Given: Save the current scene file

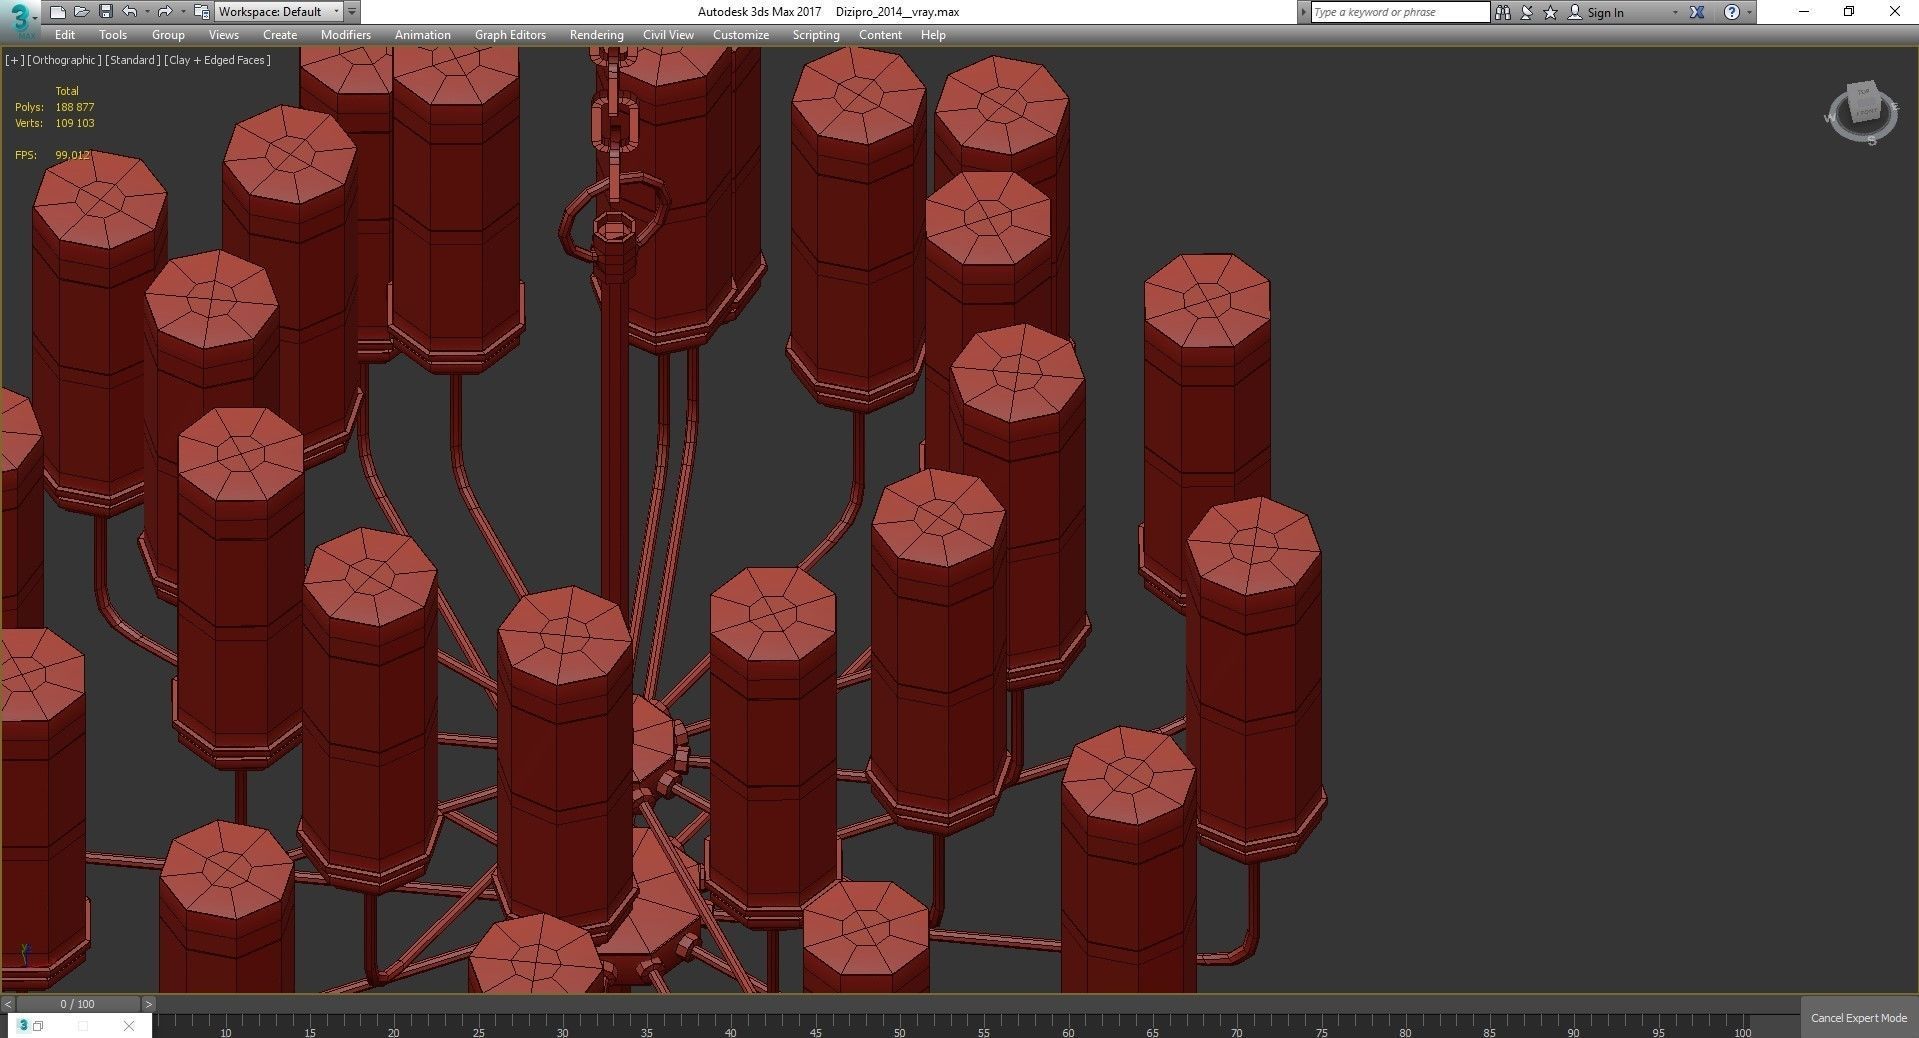Looking at the screenshot, I should point(105,12).
